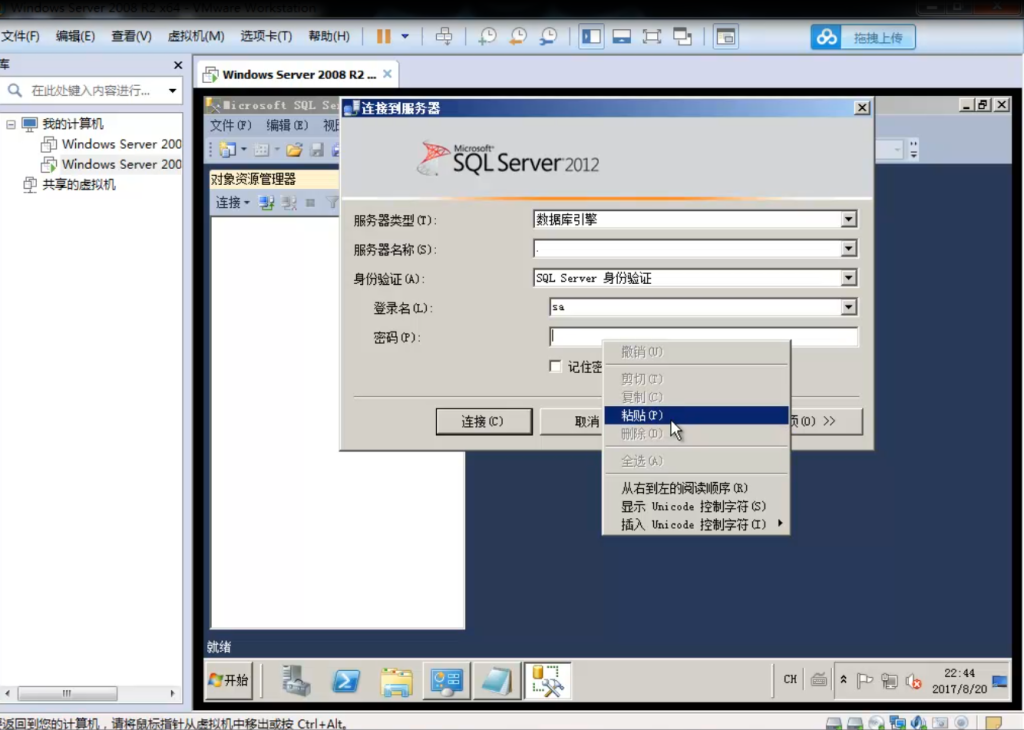Open the SSMS 文件(F) menu
Viewport: 1024px width, 730px height.
point(230,125)
